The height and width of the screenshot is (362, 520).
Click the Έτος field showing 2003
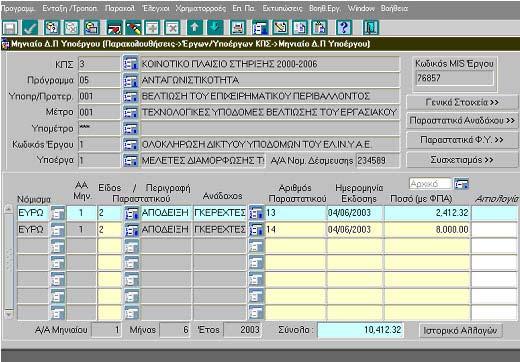(x=242, y=330)
